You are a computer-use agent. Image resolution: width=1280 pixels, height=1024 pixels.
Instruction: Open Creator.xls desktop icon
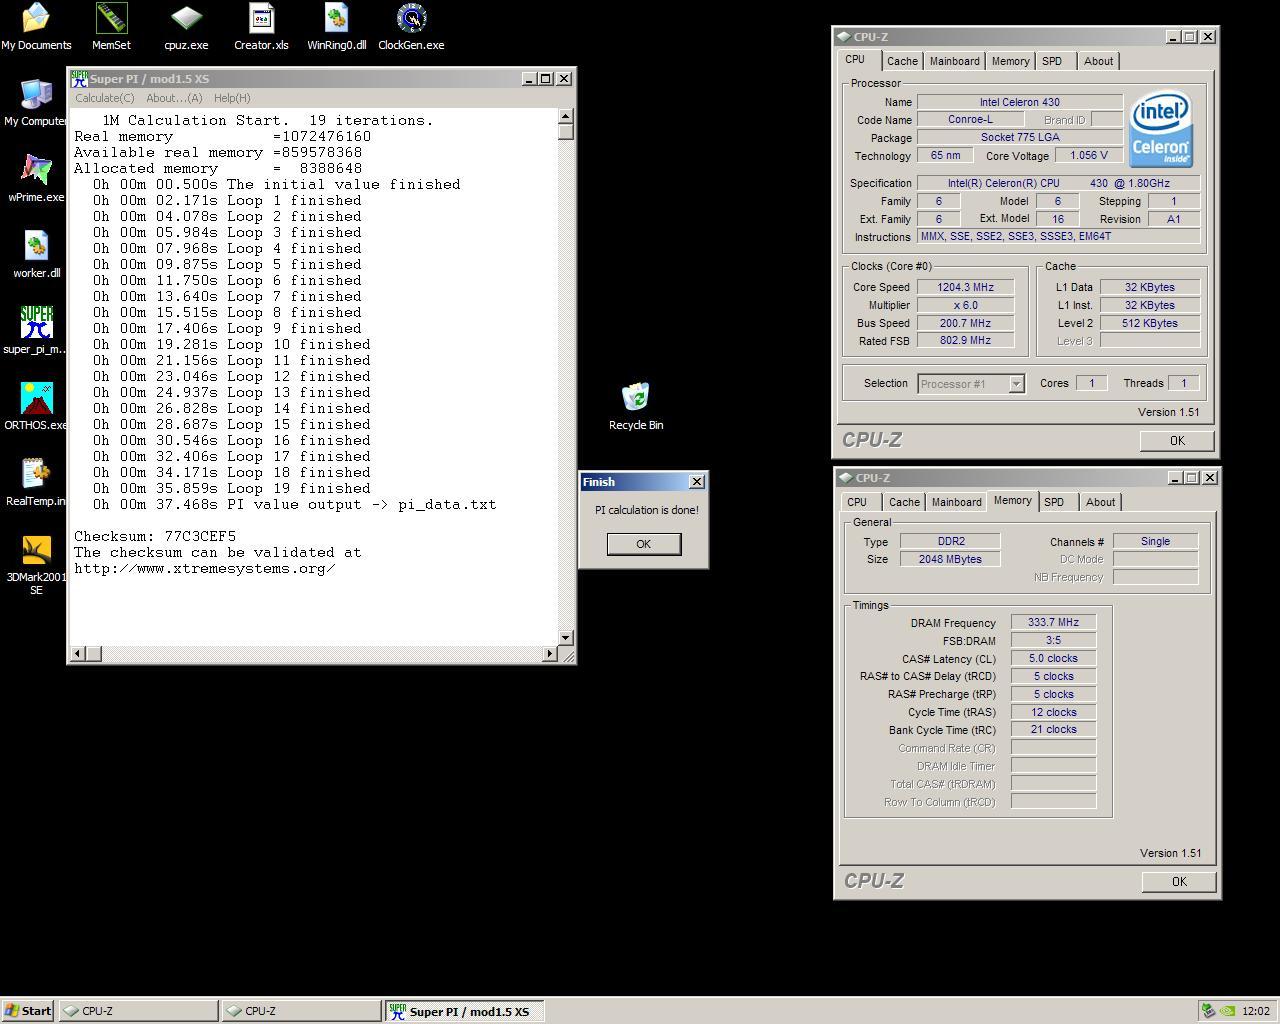point(261,27)
